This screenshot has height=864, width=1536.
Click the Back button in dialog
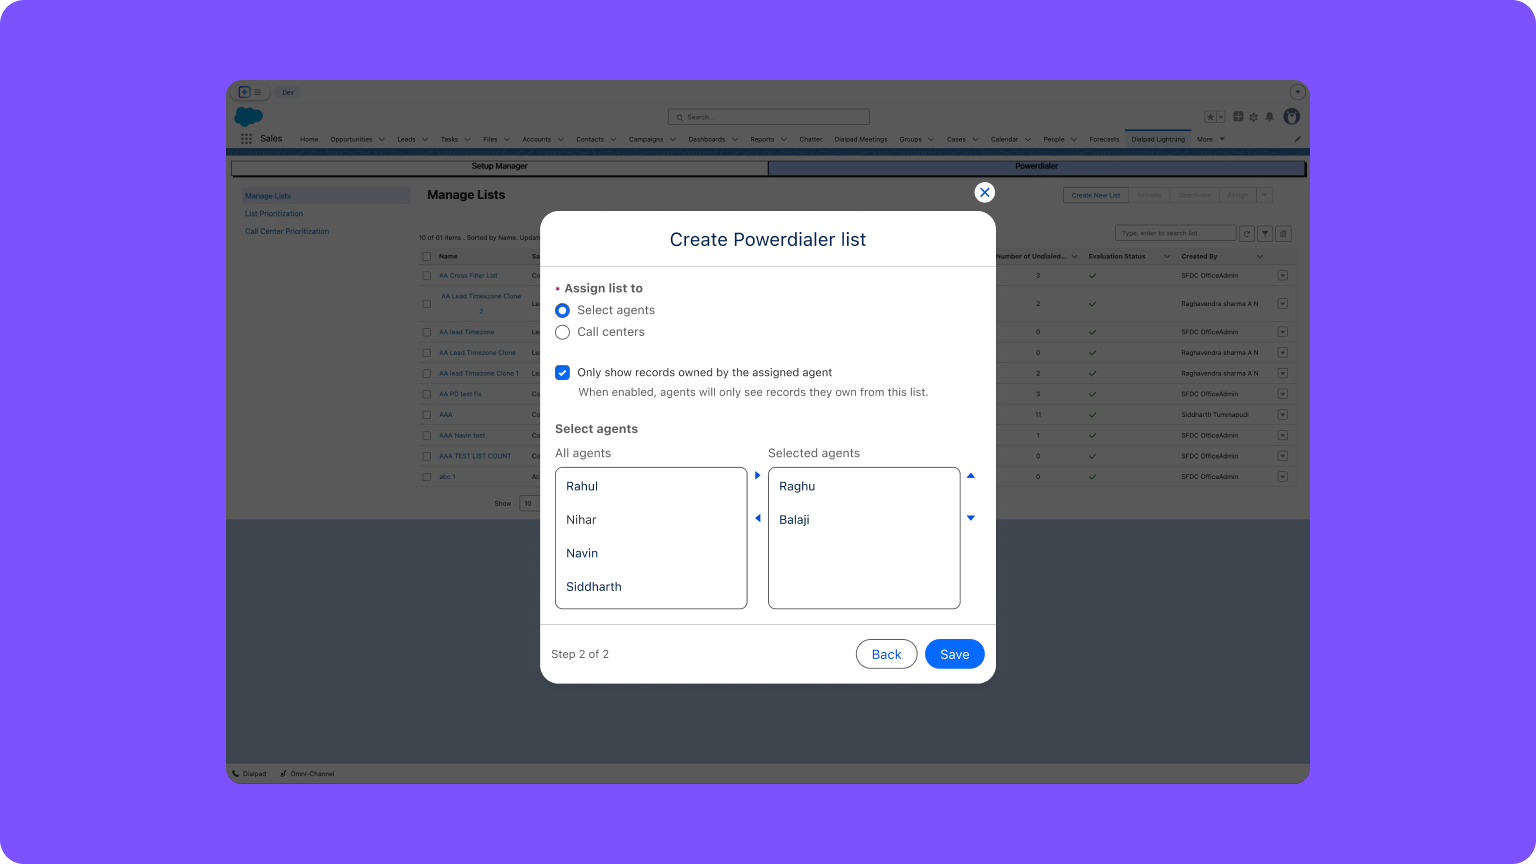point(886,654)
